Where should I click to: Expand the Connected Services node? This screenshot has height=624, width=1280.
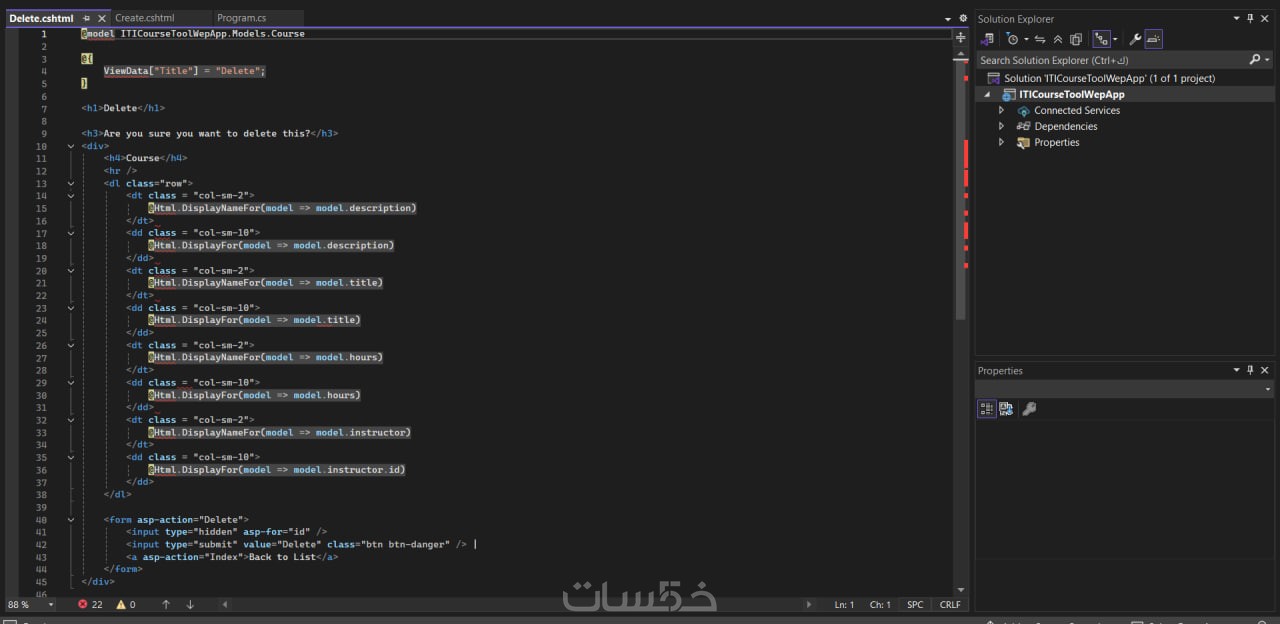point(1002,110)
